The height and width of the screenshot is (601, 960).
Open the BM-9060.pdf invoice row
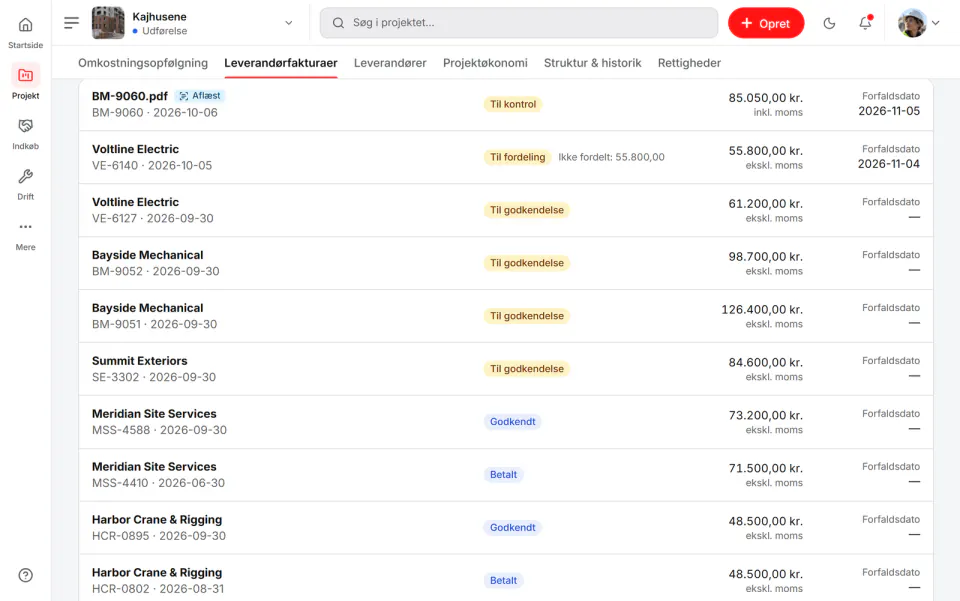pyautogui.click(x=506, y=104)
